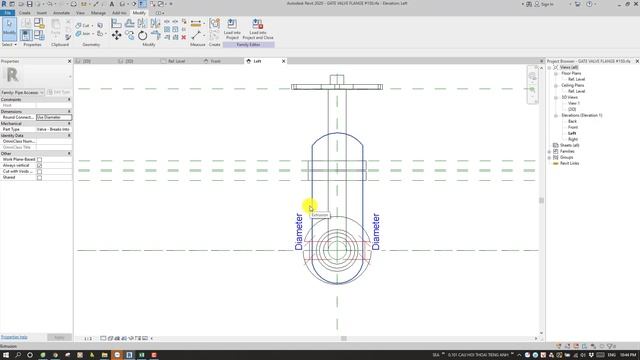The height and width of the screenshot is (360, 640).
Task: Toggle the Shared checkbox
Action: 39,178
